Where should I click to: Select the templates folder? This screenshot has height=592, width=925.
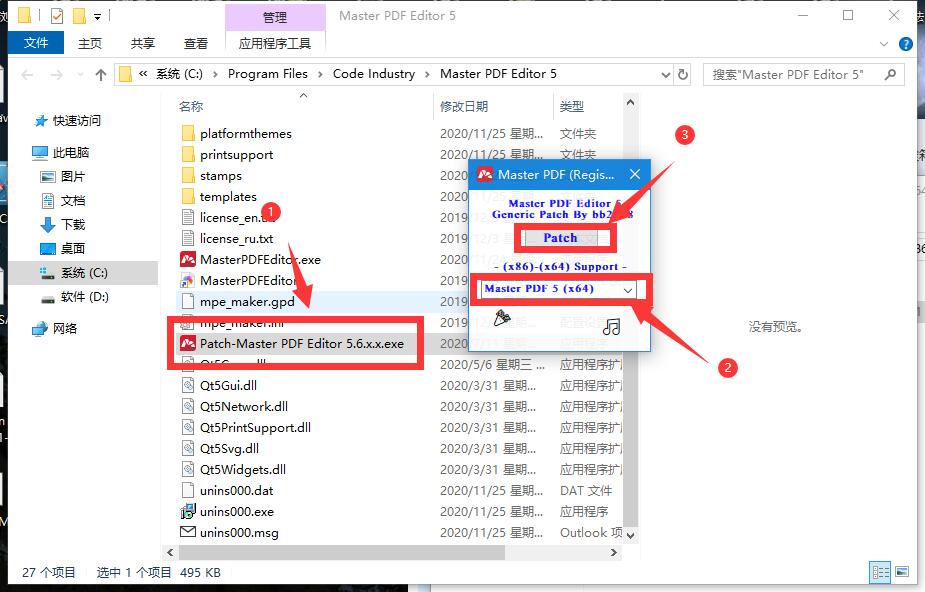[x=228, y=197]
